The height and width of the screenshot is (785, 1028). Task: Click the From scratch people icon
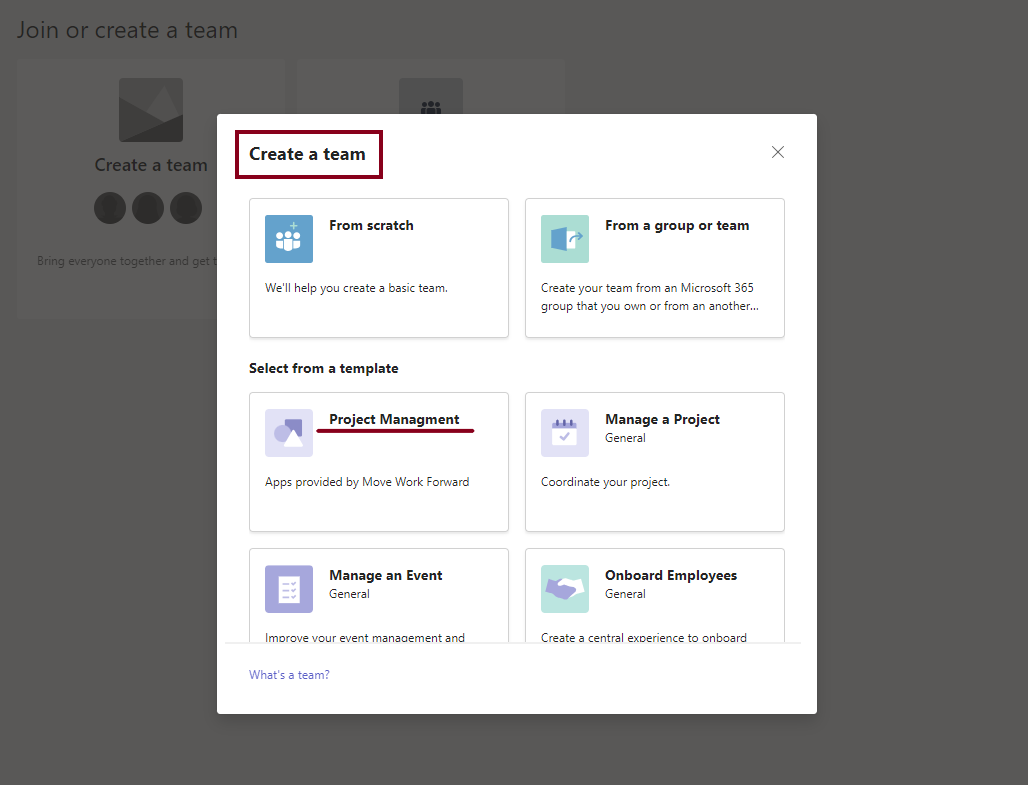click(x=288, y=238)
